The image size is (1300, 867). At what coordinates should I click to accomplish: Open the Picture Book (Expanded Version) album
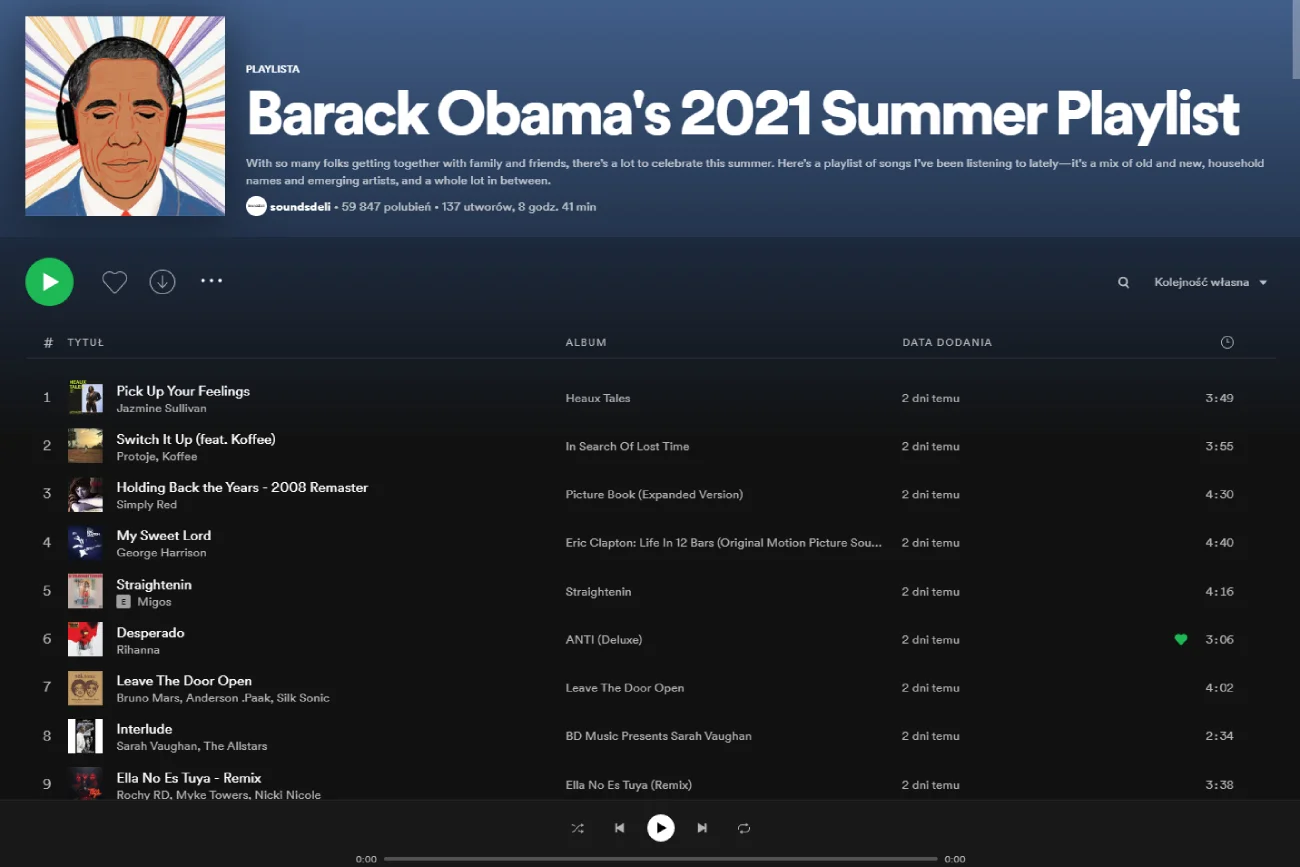pyautogui.click(x=654, y=494)
